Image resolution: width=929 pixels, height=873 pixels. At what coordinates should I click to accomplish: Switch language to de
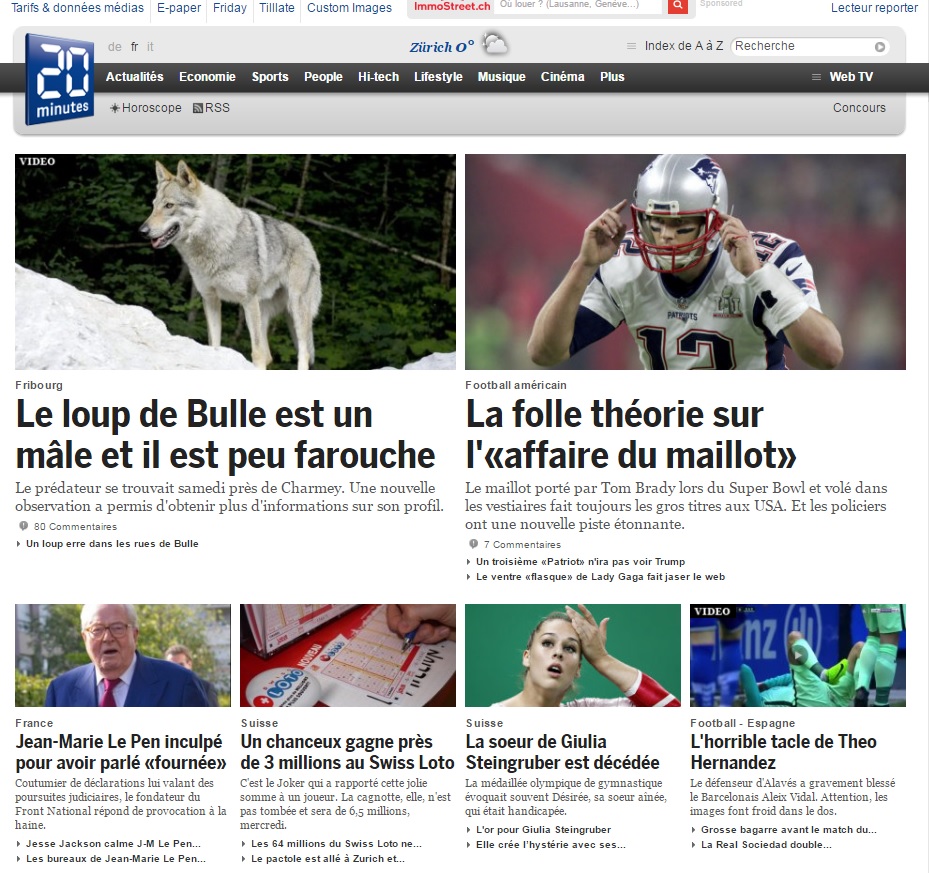pyautogui.click(x=114, y=46)
